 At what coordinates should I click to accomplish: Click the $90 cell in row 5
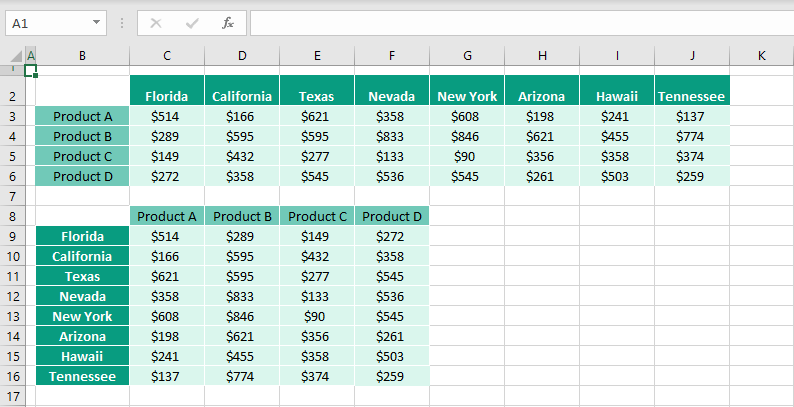[x=467, y=156]
